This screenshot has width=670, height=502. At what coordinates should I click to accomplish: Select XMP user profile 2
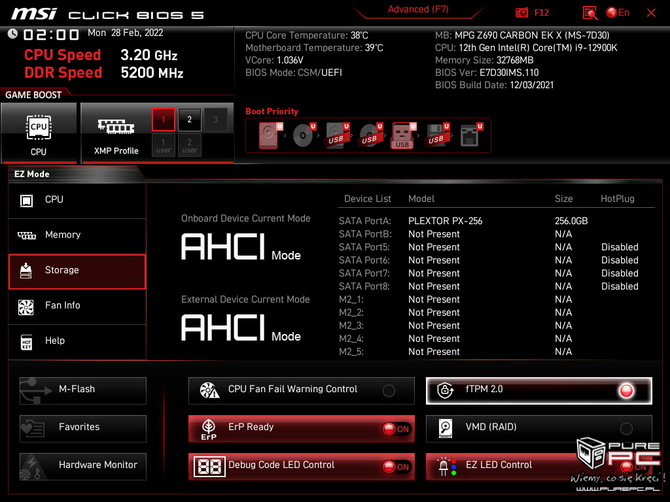click(x=189, y=146)
